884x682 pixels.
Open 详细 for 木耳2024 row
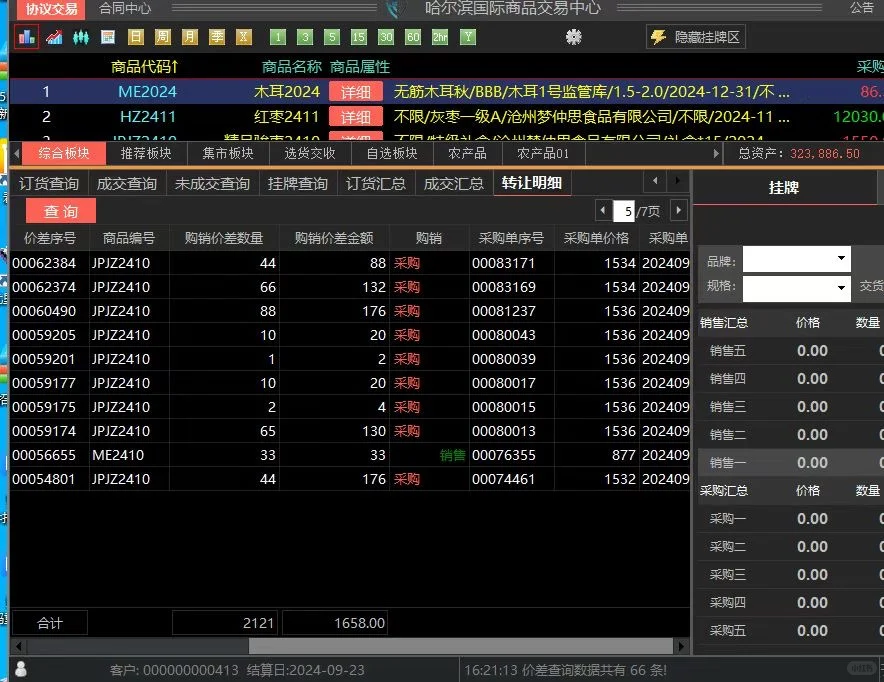(356, 92)
